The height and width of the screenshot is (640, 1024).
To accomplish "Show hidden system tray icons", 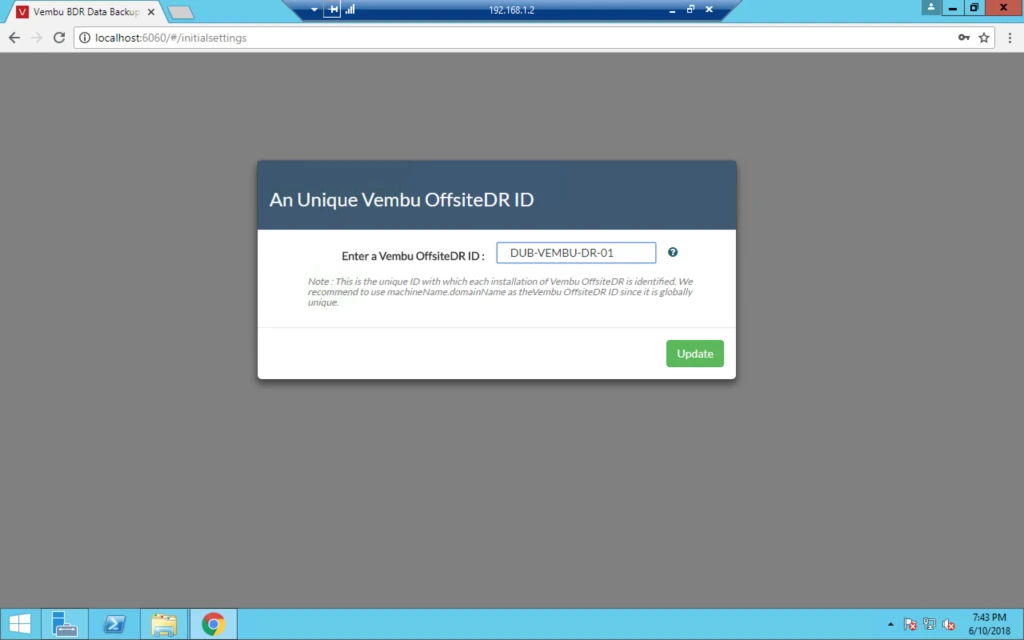I will [890, 624].
